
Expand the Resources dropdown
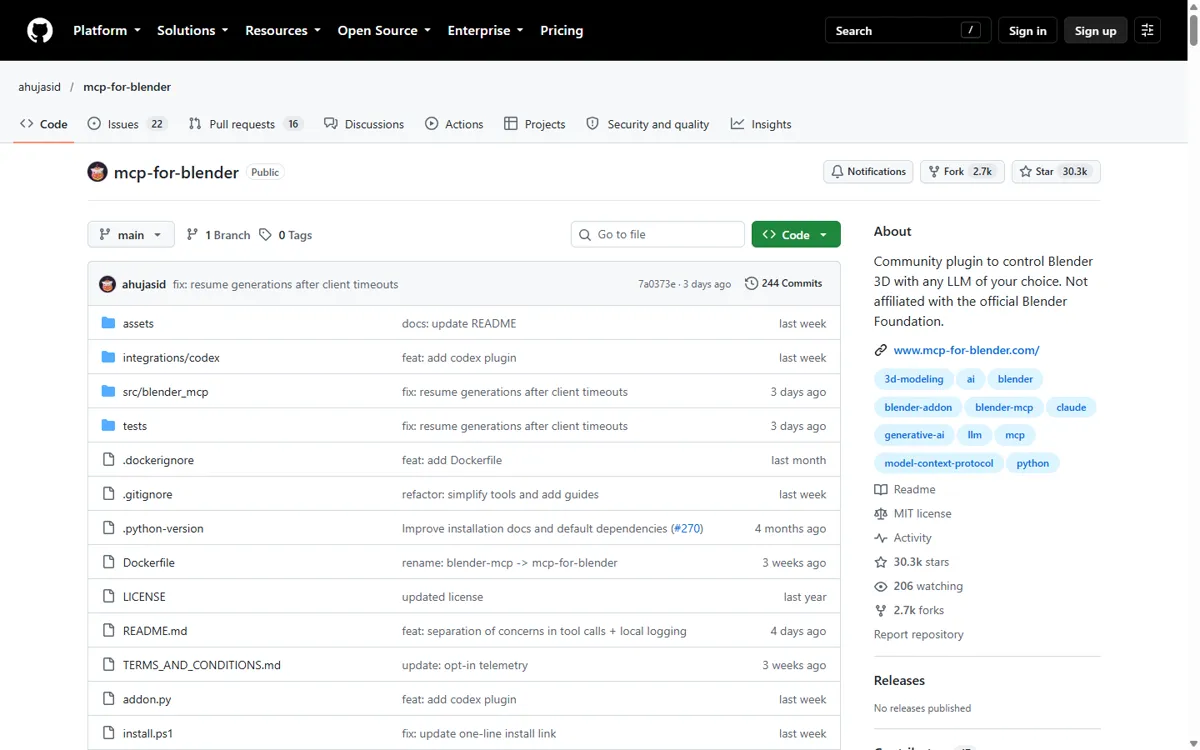point(283,31)
